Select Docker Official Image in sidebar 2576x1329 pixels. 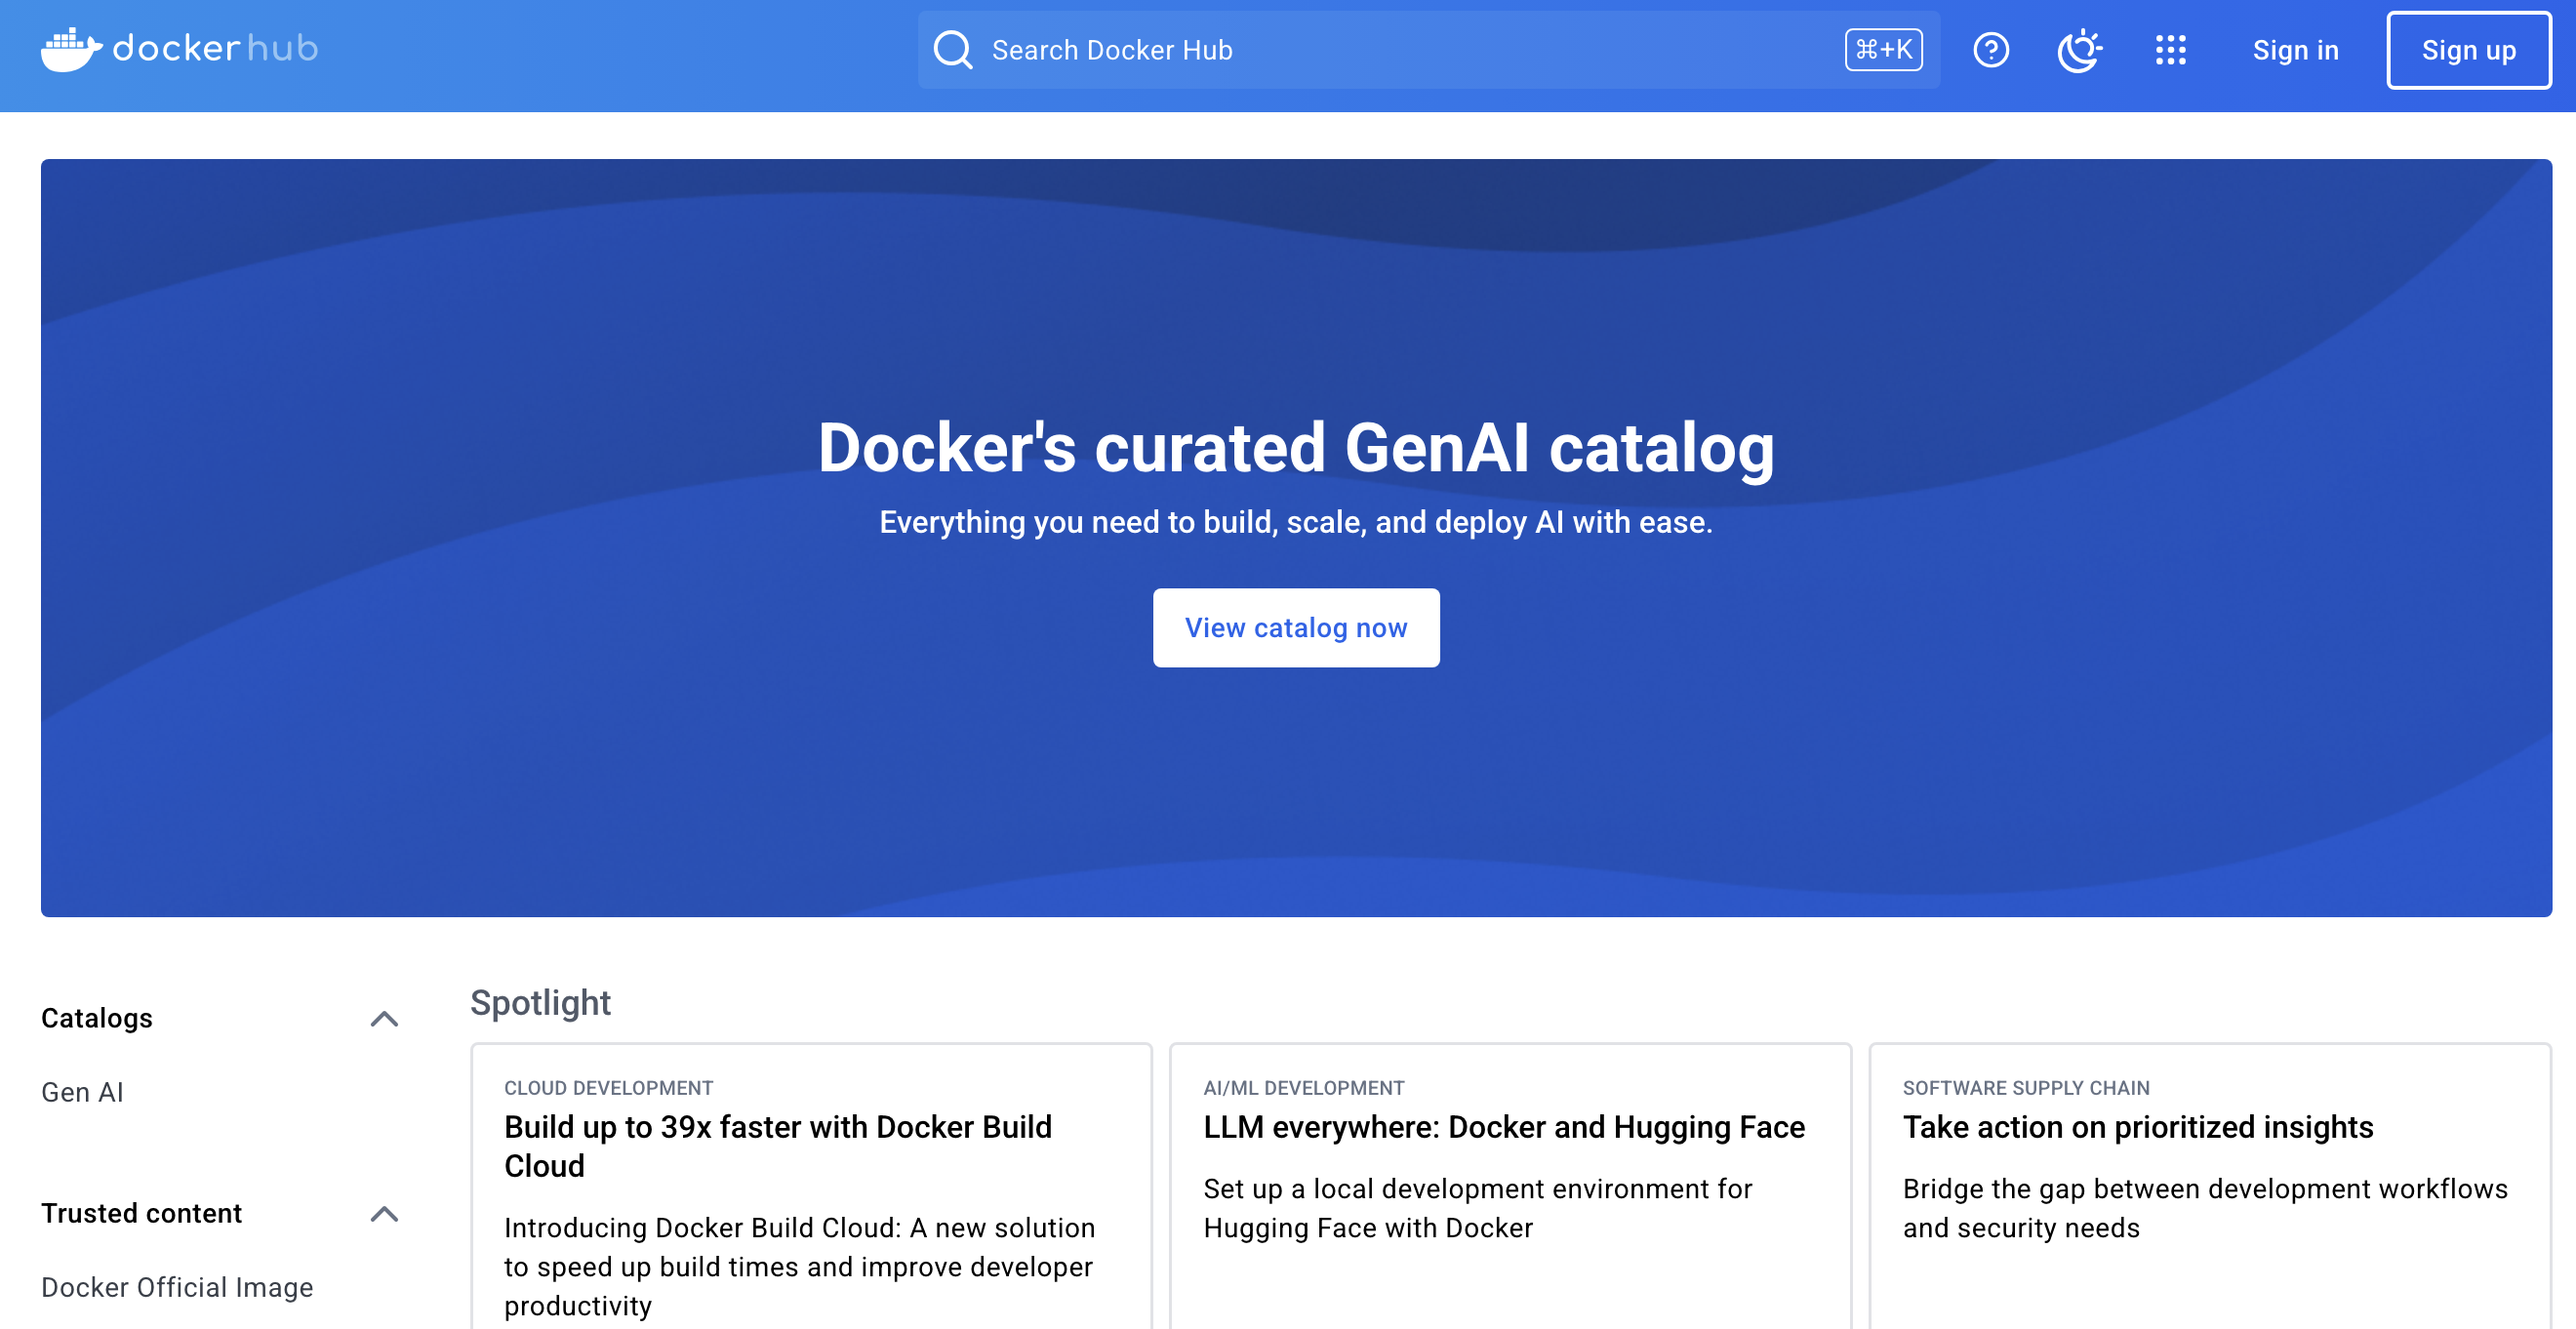(x=177, y=1287)
